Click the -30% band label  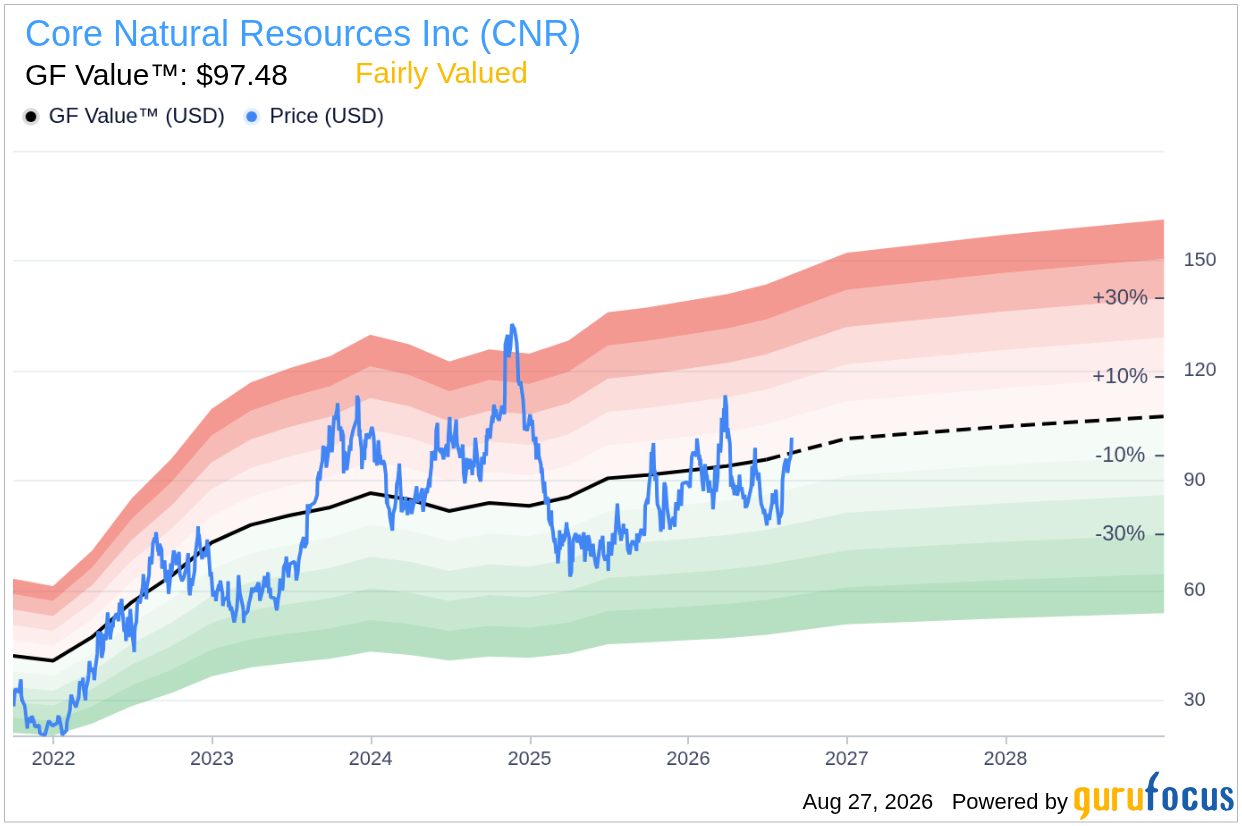pos(1121,534)
